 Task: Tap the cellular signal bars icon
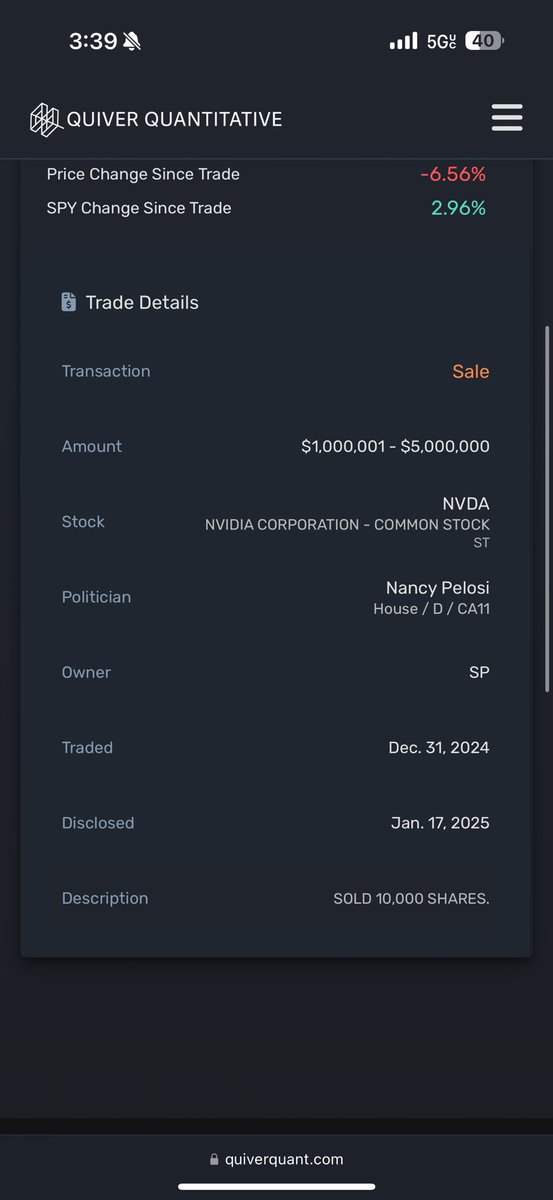point(403,41)
